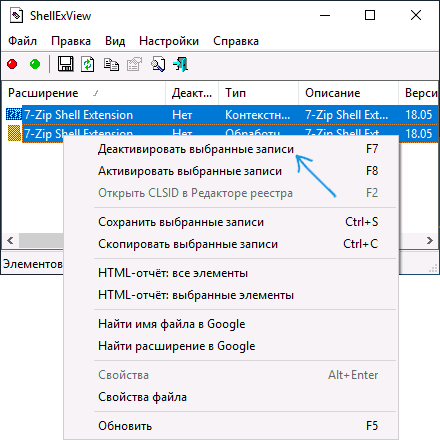440x440 pixels.
Task: Choose Деактивировать выбранные записи
Action: (x=231, y=149)
